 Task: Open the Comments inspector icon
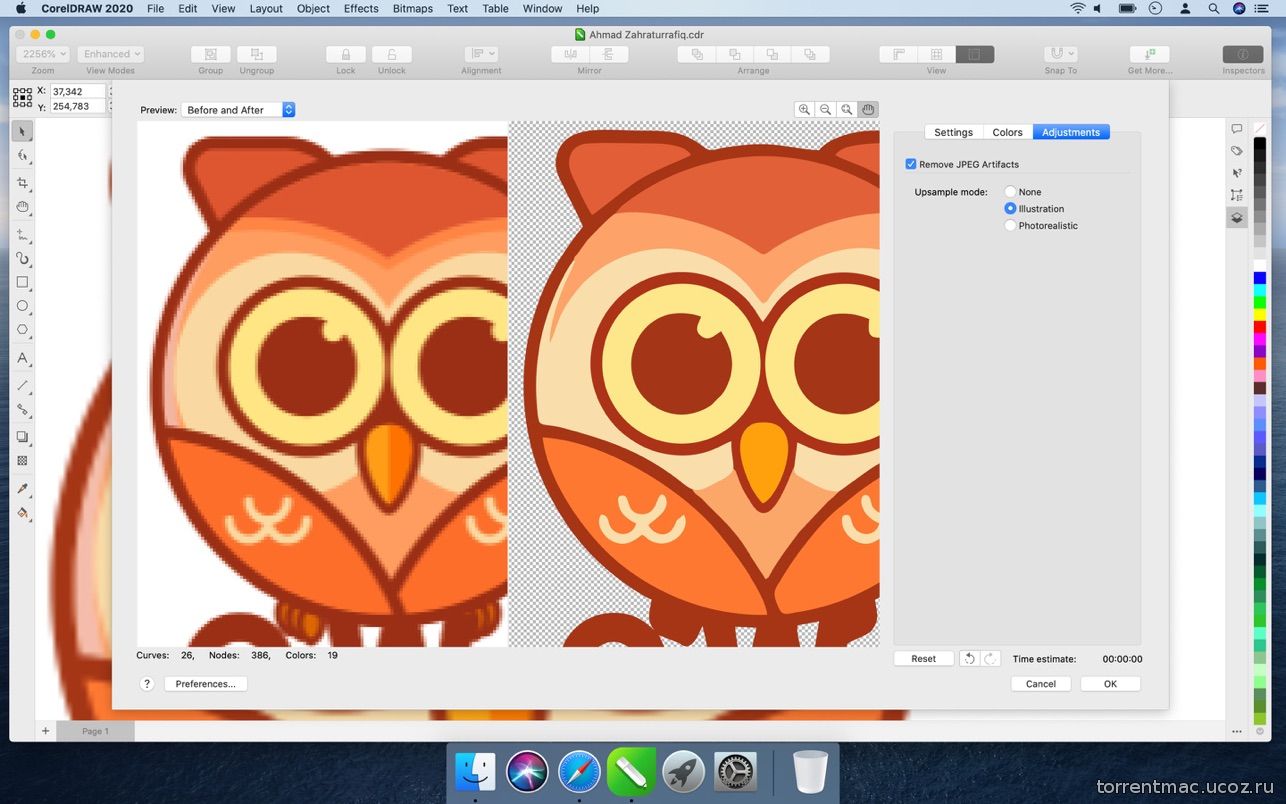pos(1237,129)
